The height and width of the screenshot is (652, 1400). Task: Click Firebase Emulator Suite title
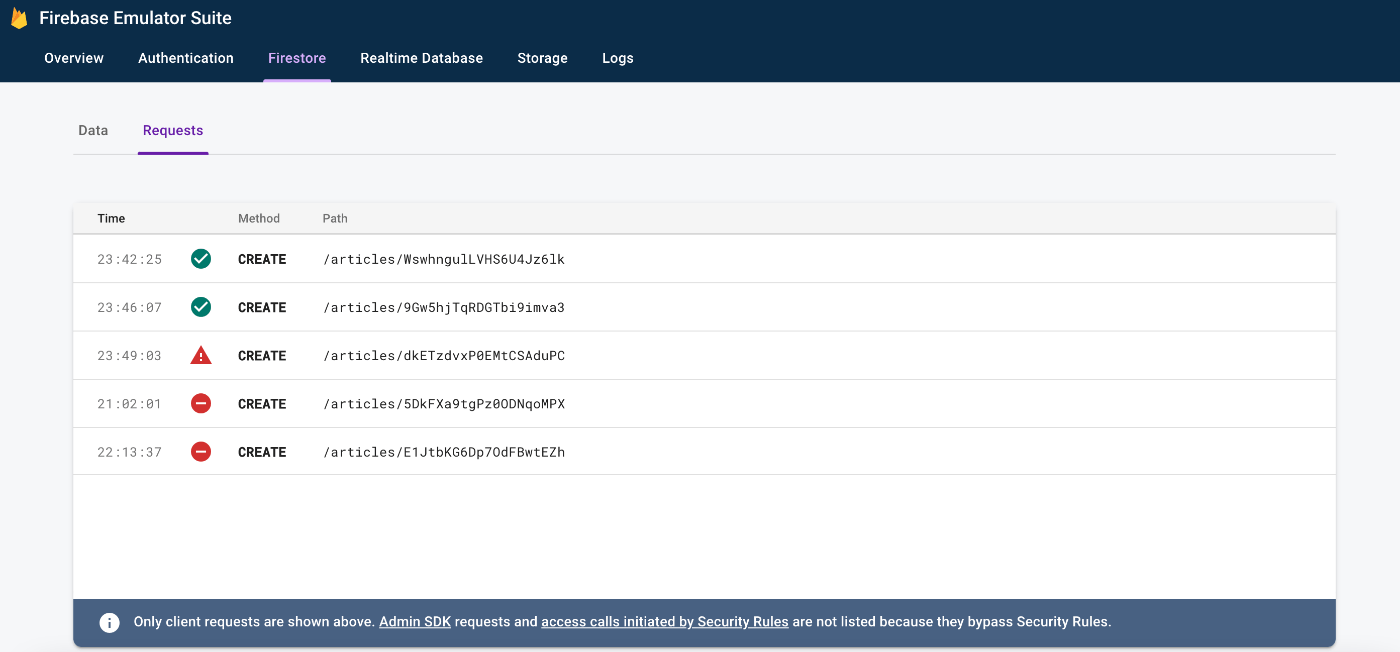point(136,18)
